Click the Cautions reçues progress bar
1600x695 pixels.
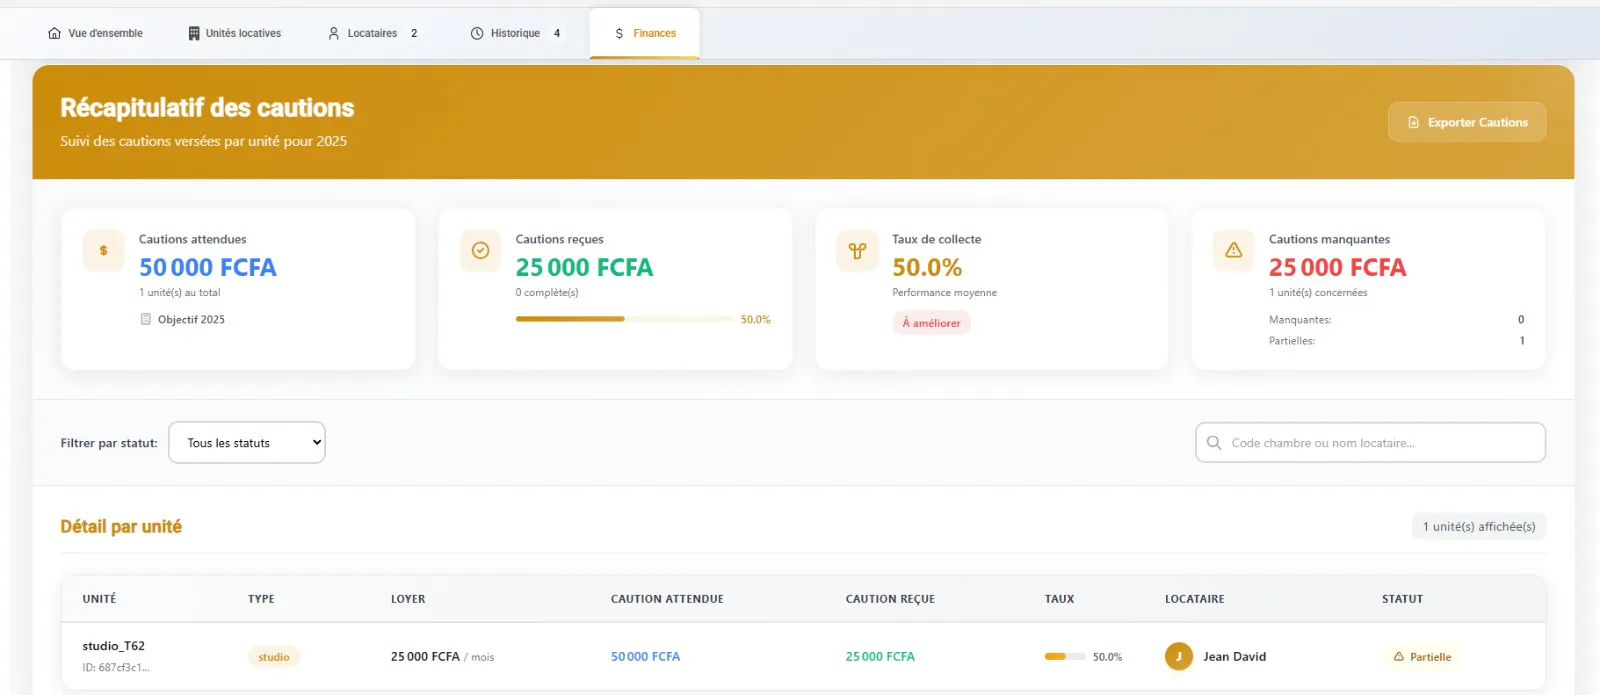(x=624, y=319)
